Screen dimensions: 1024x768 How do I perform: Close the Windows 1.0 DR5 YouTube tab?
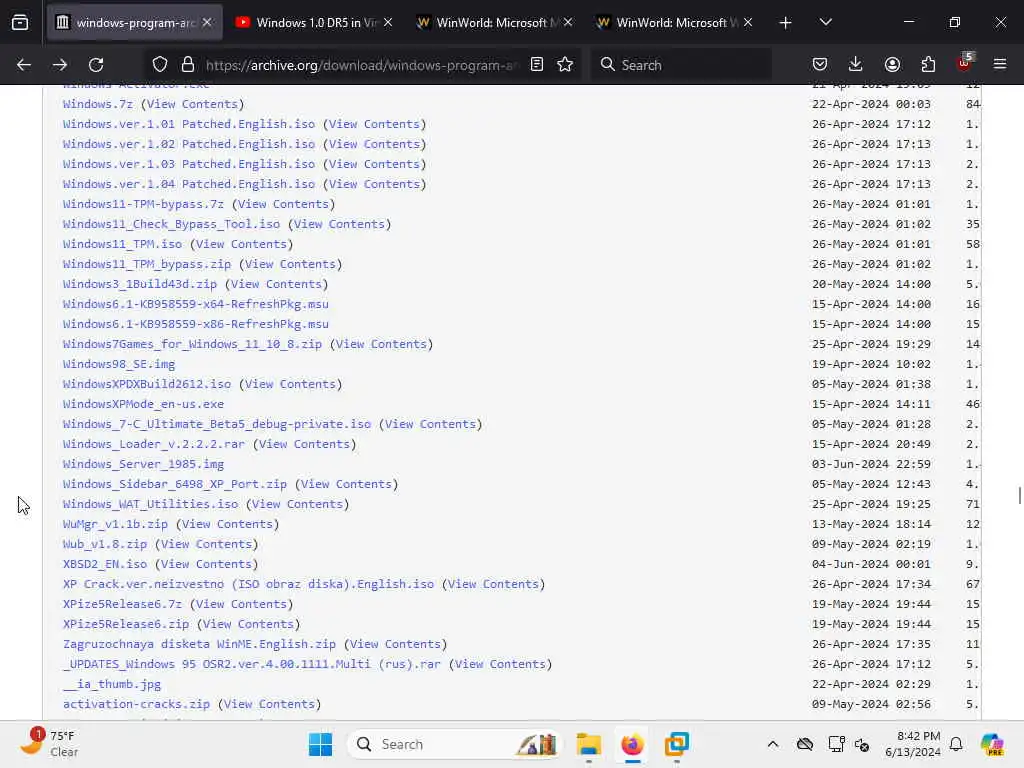(x=388, y=23)
